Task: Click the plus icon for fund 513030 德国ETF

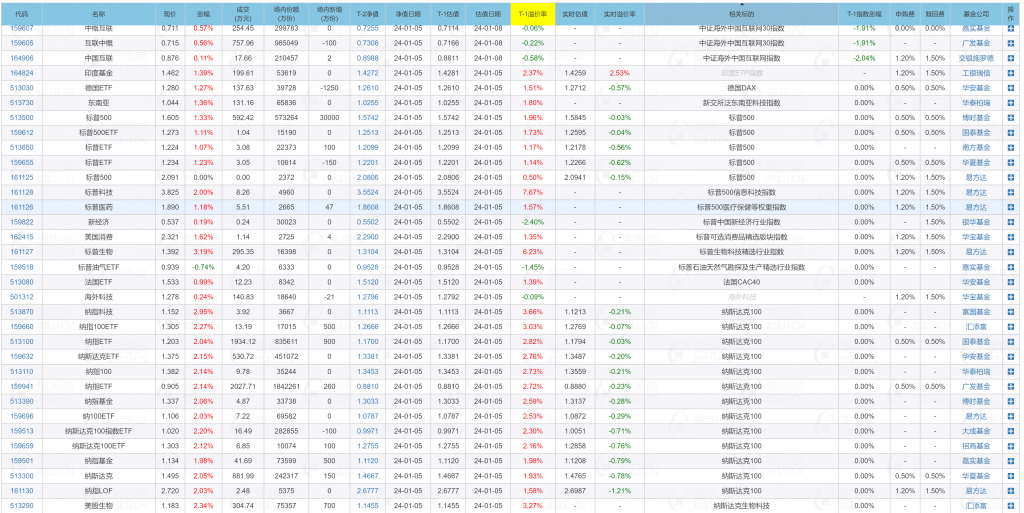Action: (x=1010, y=88)
